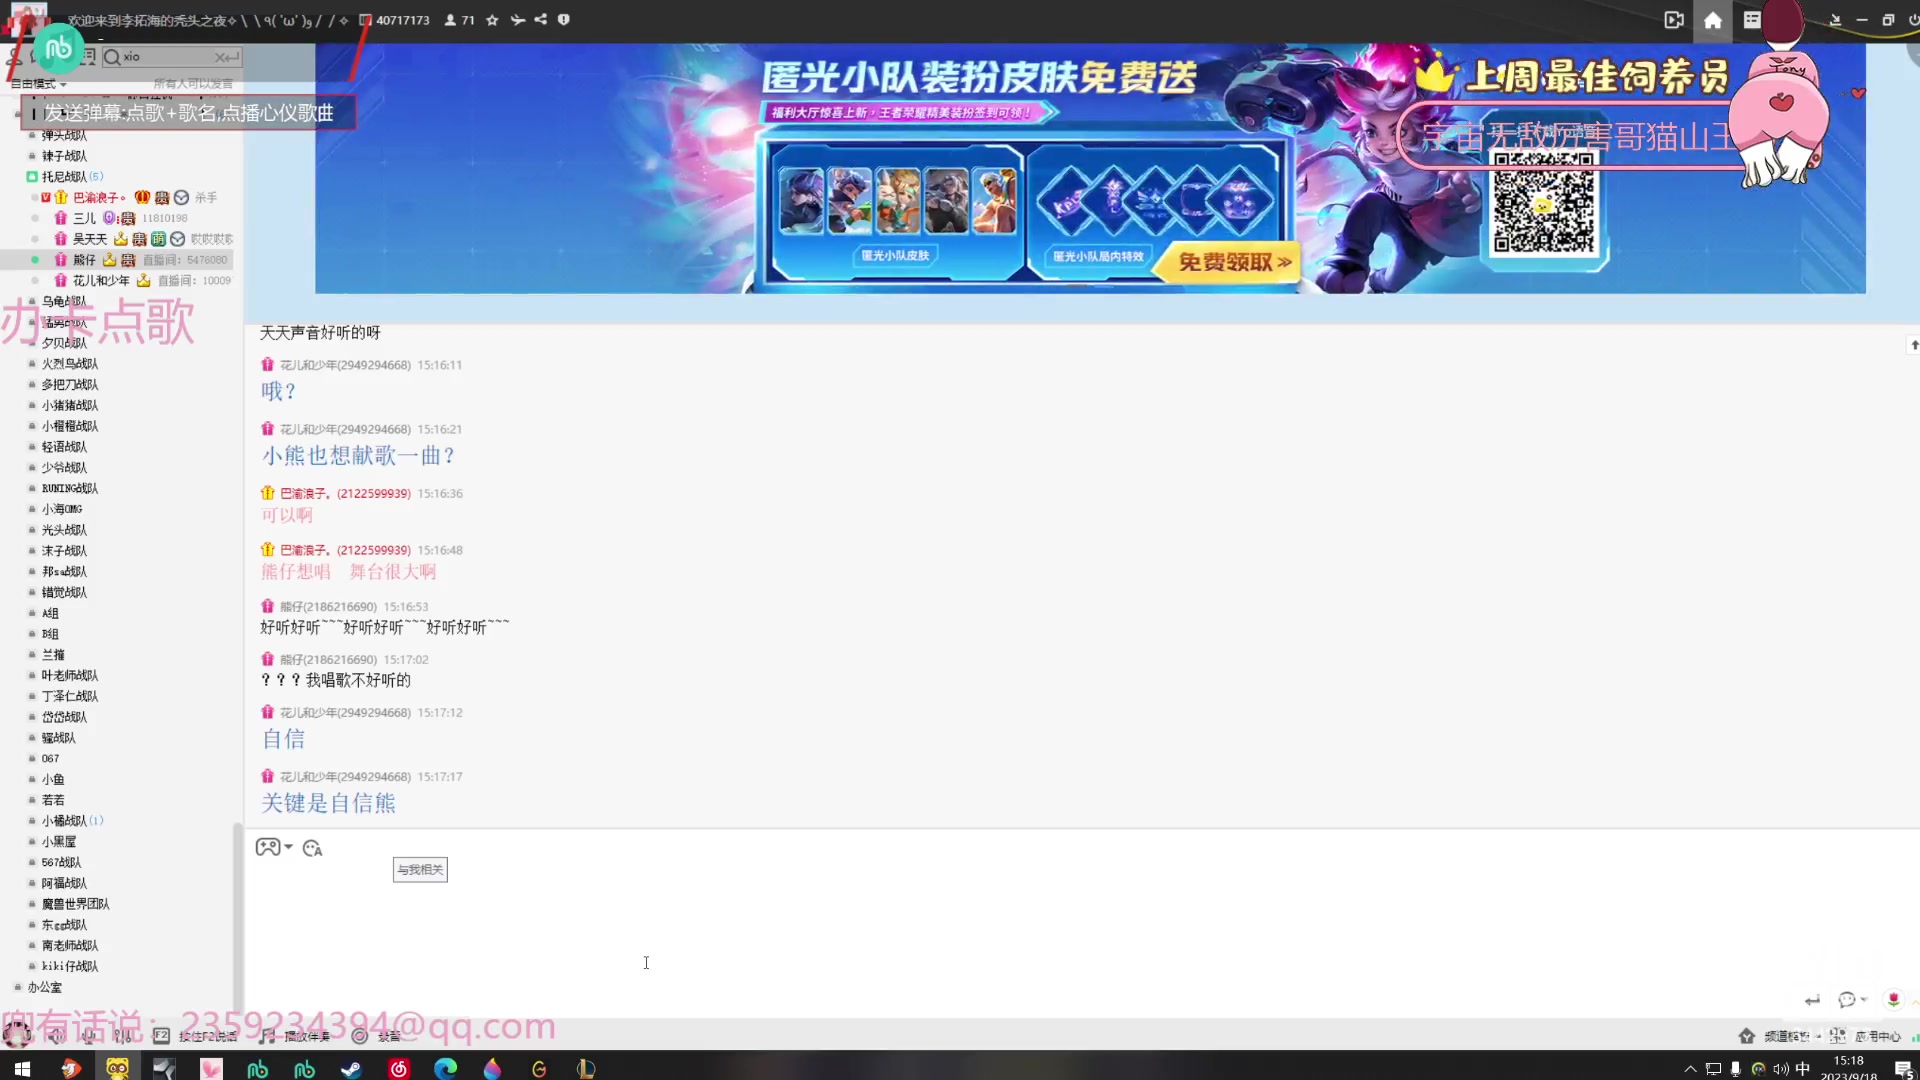Viewport: 1920px width, 1080px height.
Task: Select user 熊仔 in channel list
Action: pyautogui.click(x=84, y=260)
